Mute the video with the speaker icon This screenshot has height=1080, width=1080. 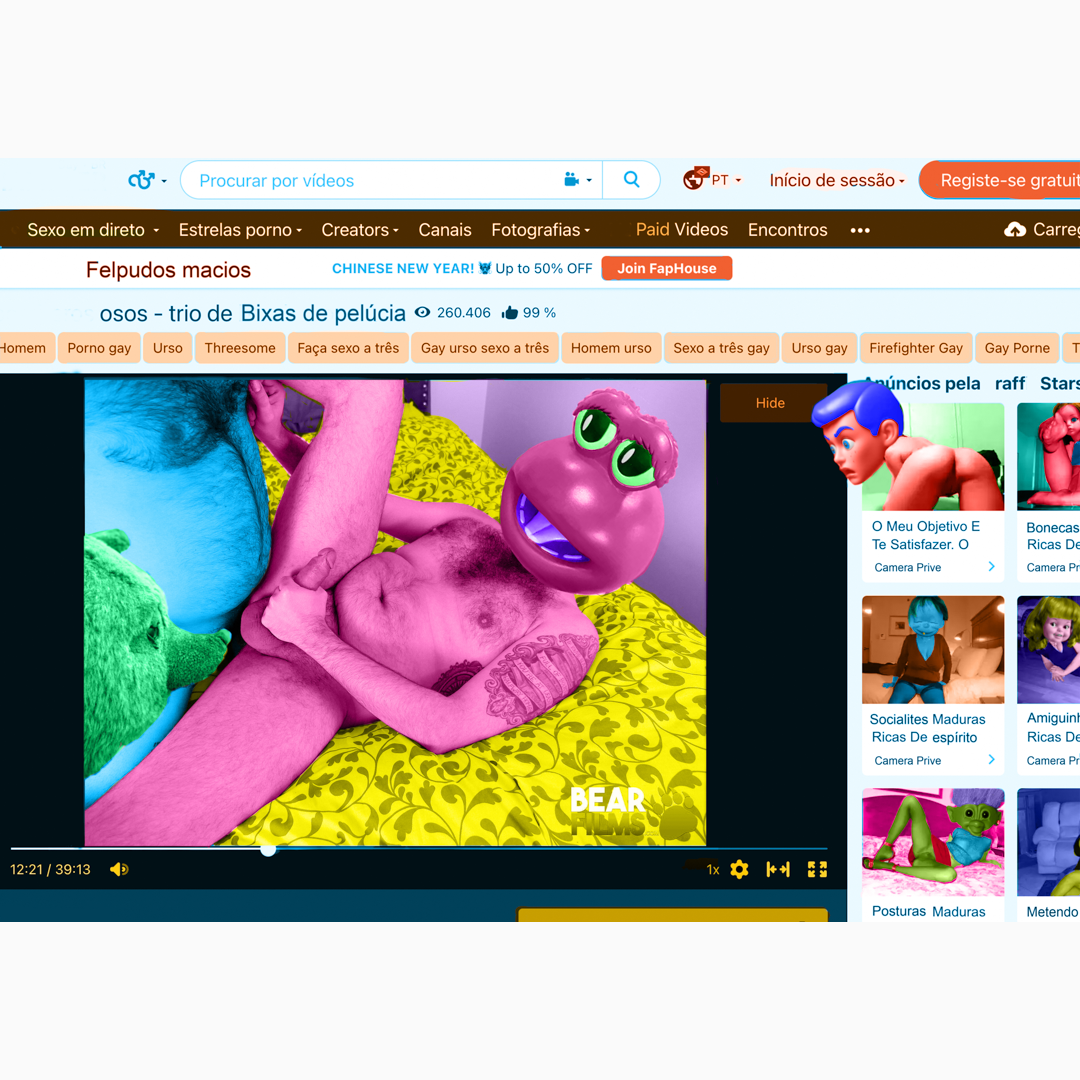[x=119, y=869]
